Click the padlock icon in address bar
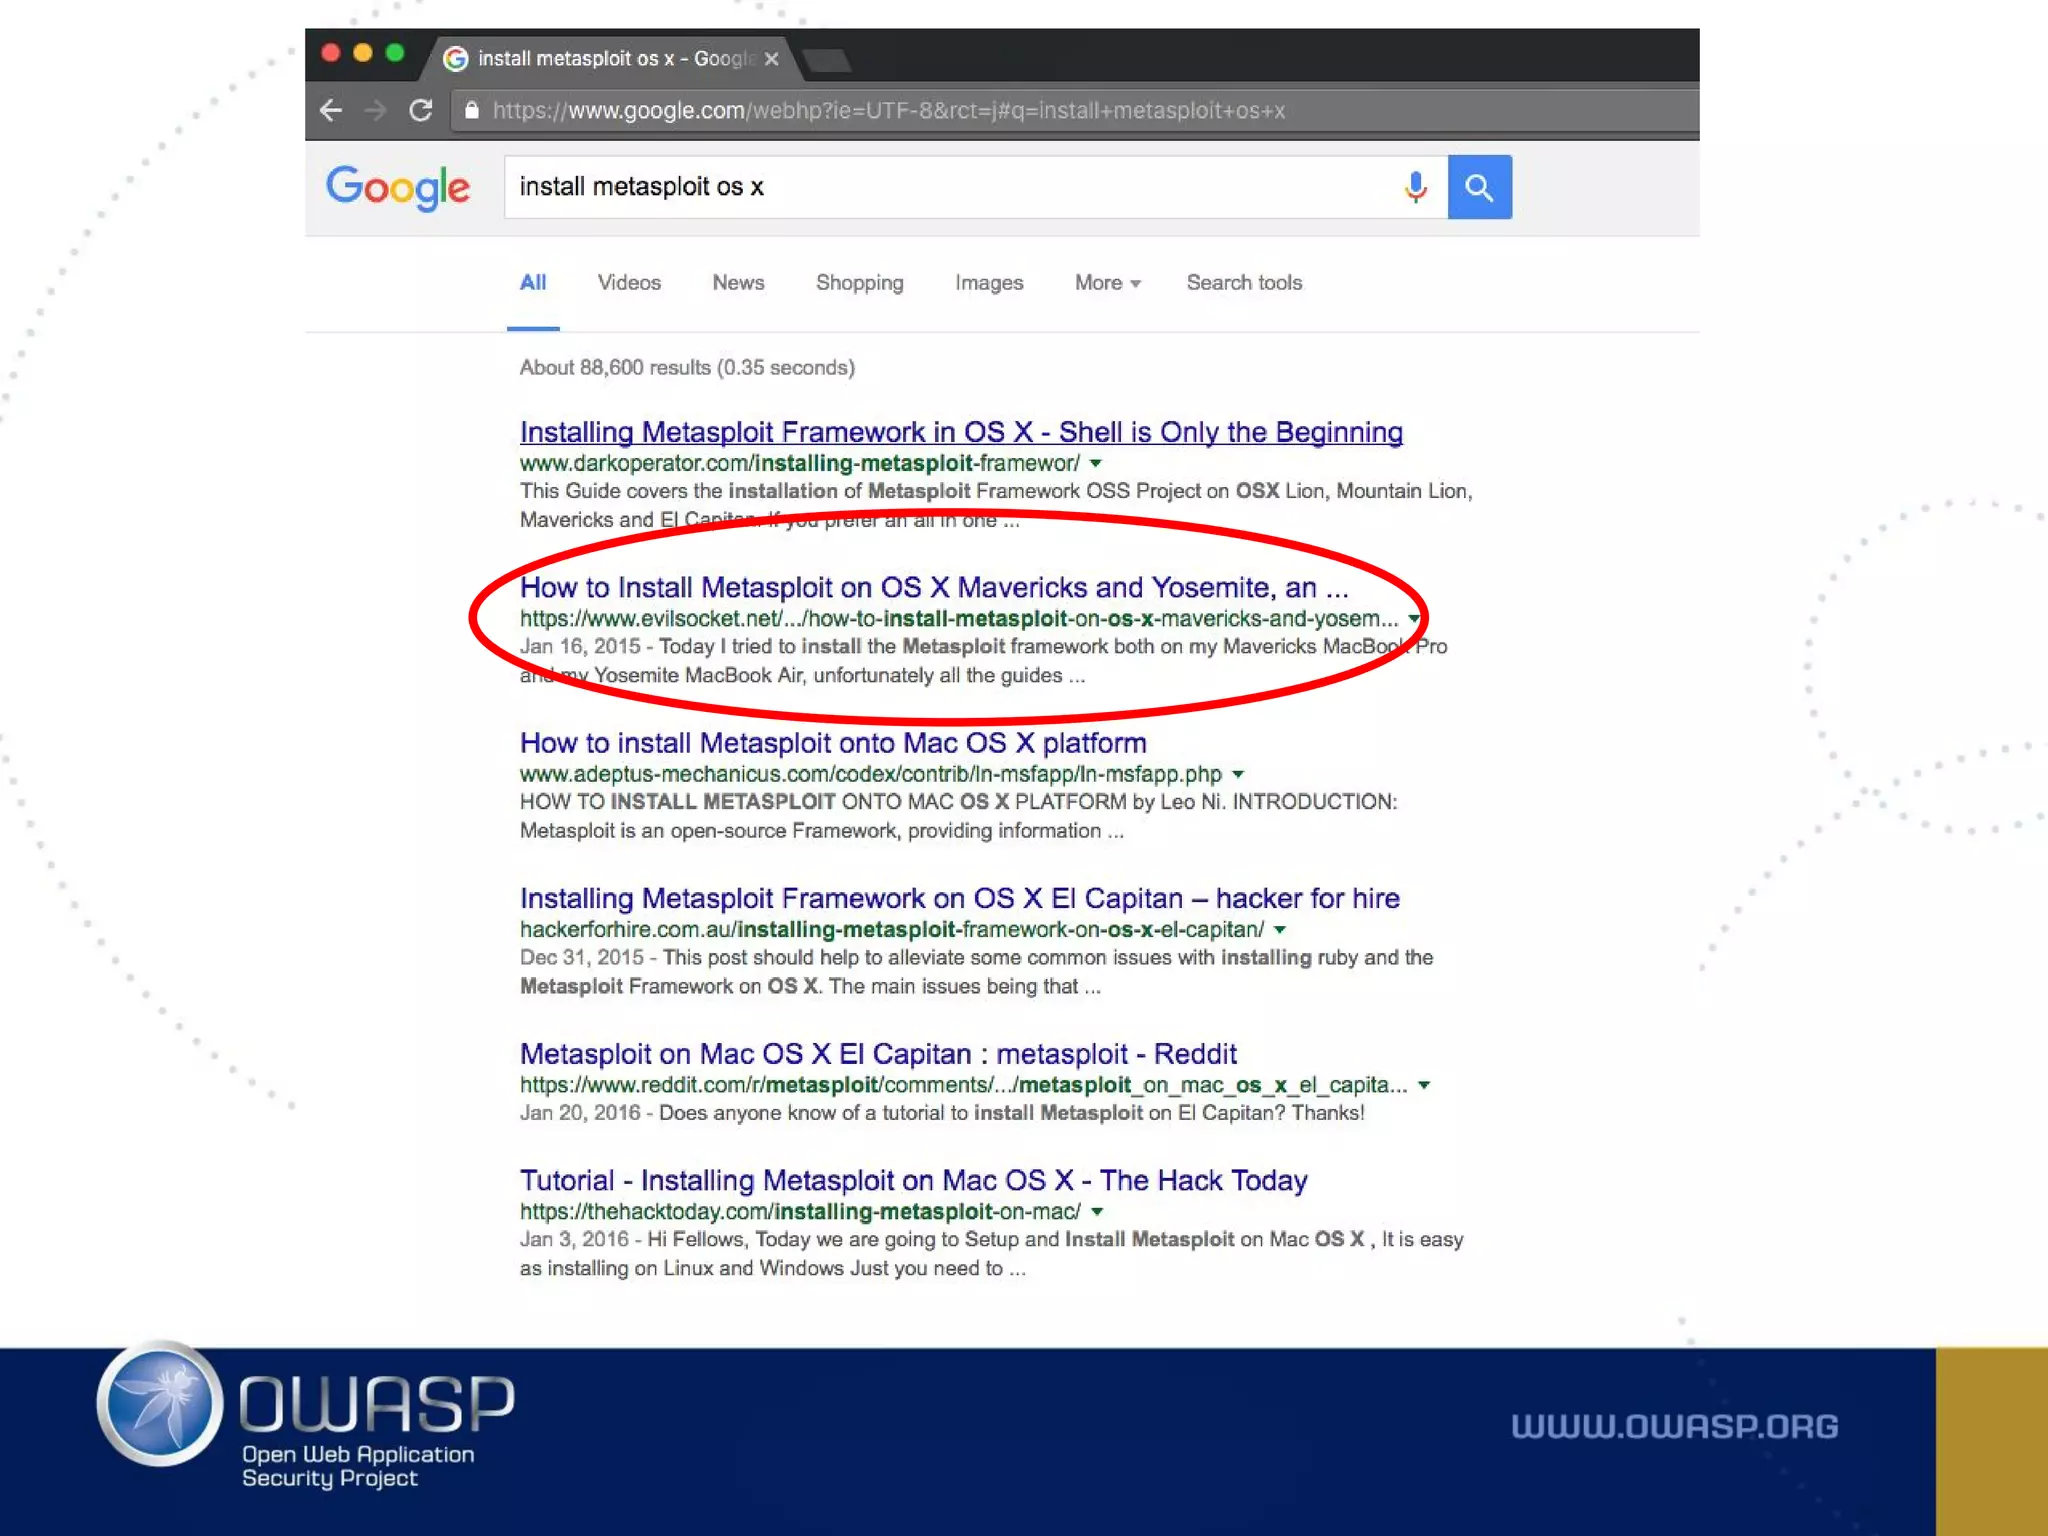Screen dimensions: 2048x1536 pos(472,110)
